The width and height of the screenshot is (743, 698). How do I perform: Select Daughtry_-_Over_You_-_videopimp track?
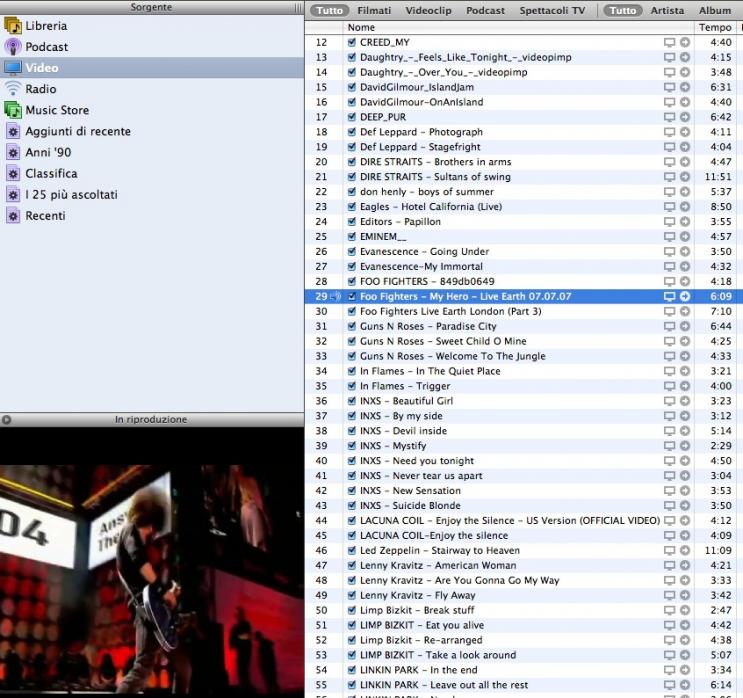(444, 72)
